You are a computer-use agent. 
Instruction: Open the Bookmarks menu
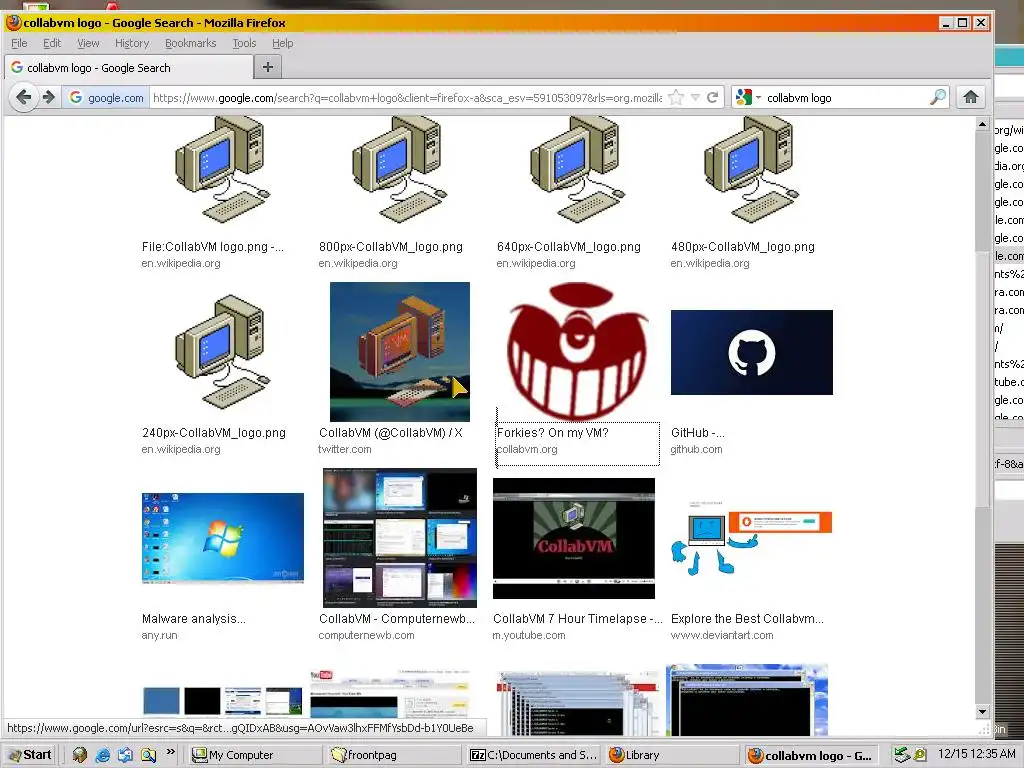point(190,43)
